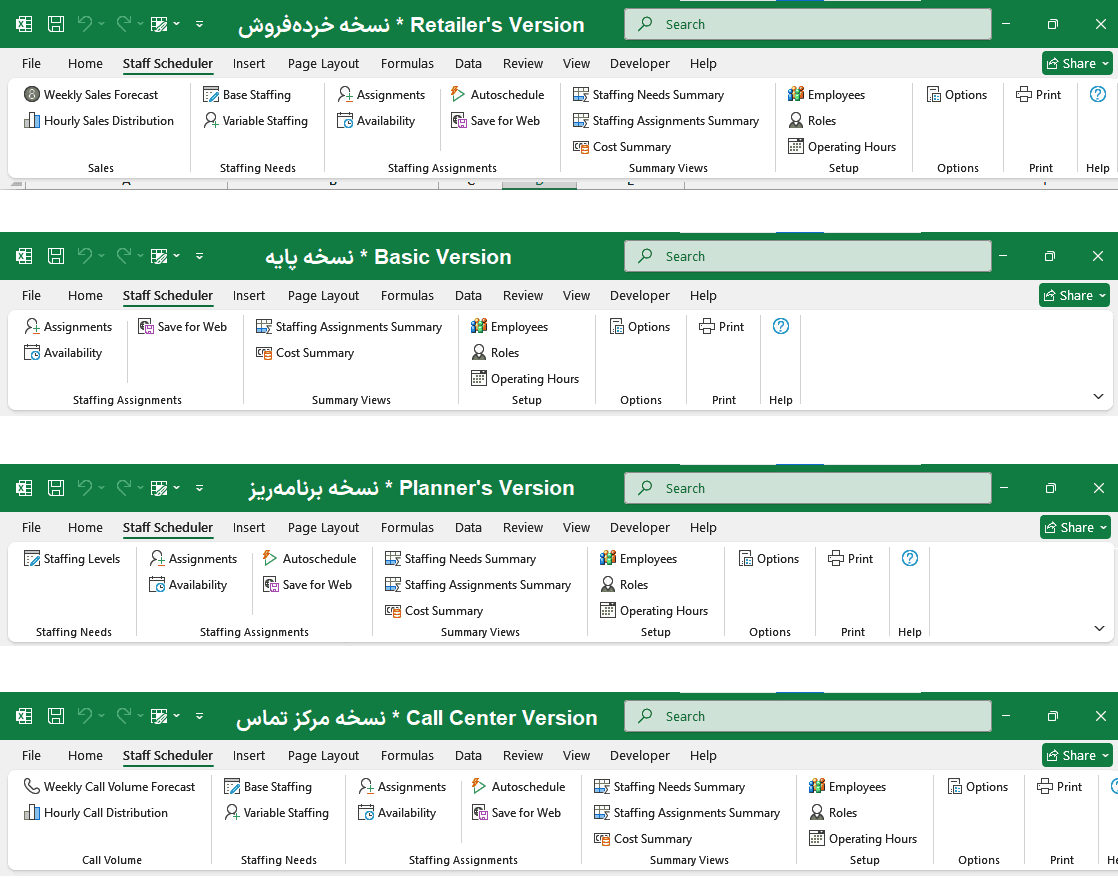This screenshot has width=1118, height=880.
Task: Open Availability in Basic Version ribbon
Action: [x=63, y=353]
